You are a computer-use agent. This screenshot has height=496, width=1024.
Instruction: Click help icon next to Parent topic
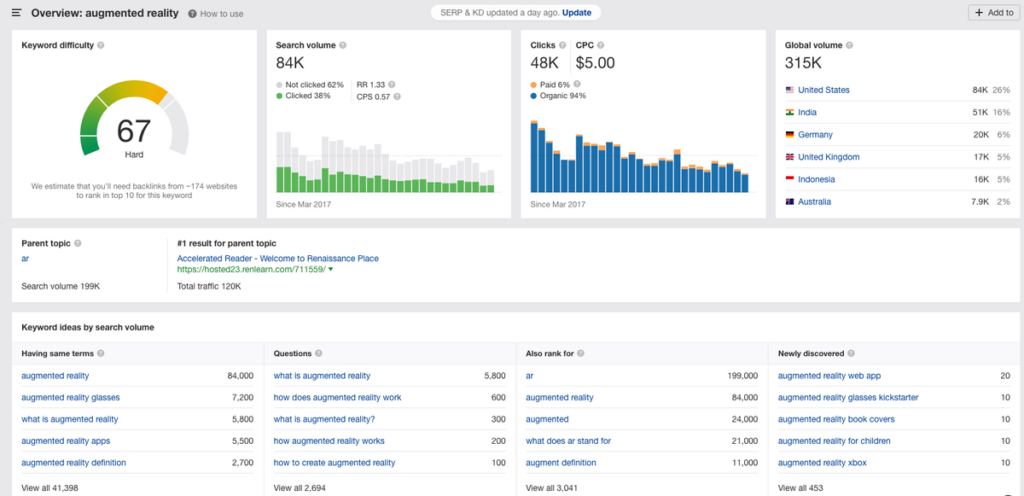78,243
